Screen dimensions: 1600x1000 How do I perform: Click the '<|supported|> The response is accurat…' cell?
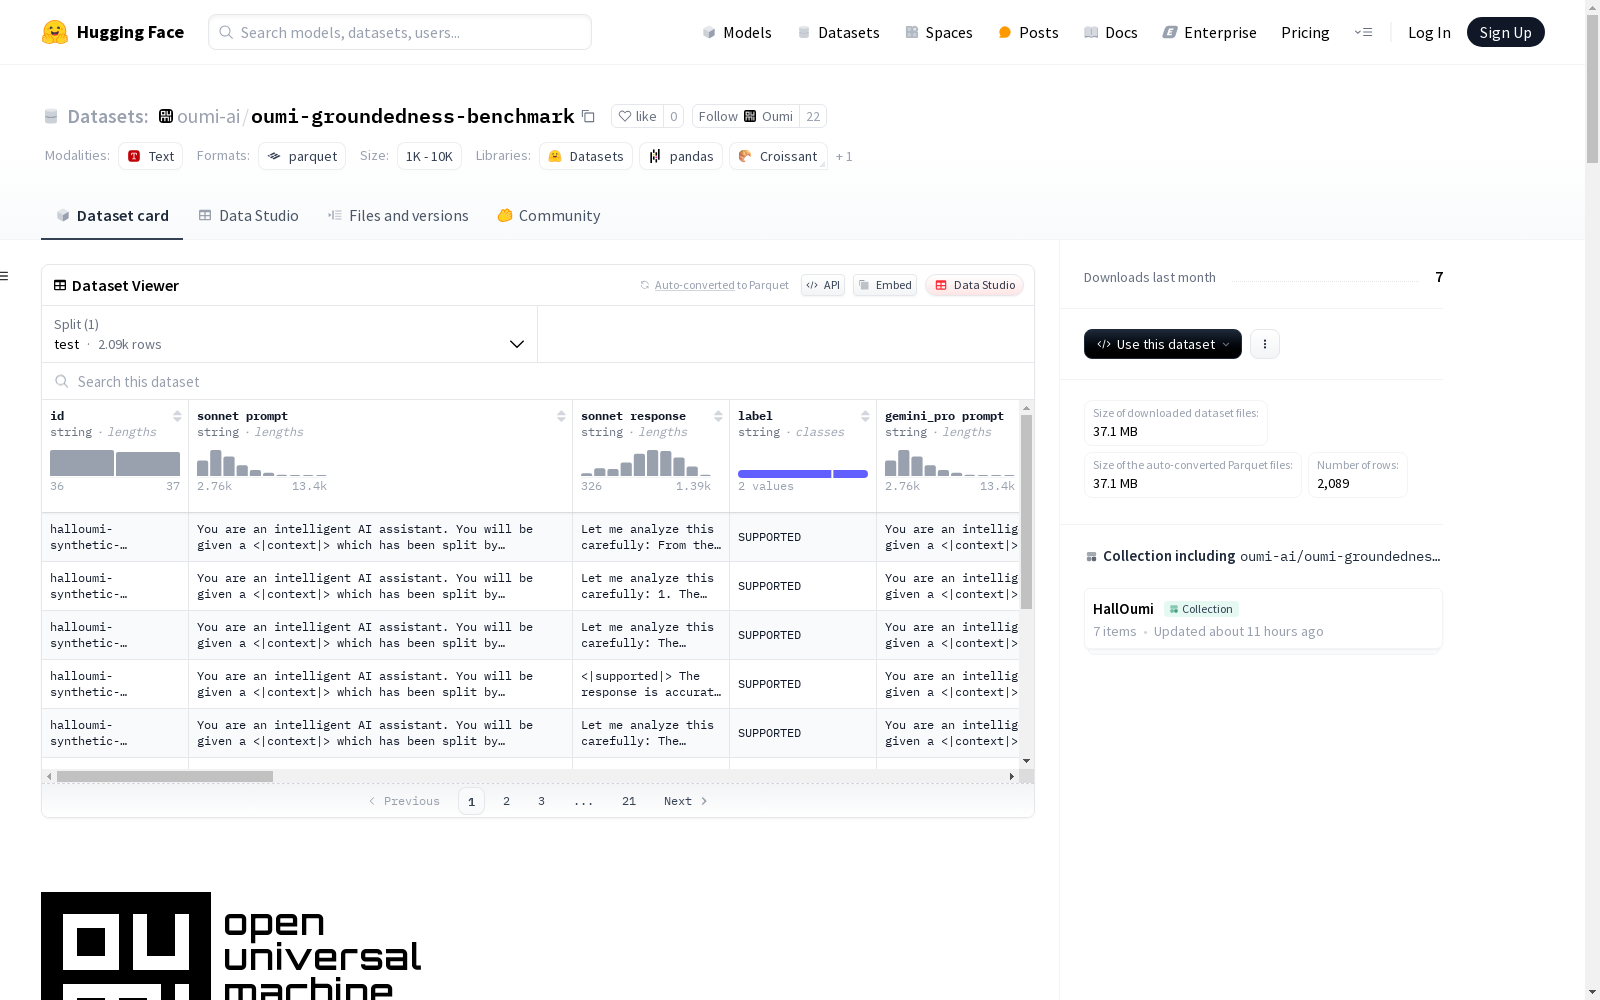pos(651,684)
